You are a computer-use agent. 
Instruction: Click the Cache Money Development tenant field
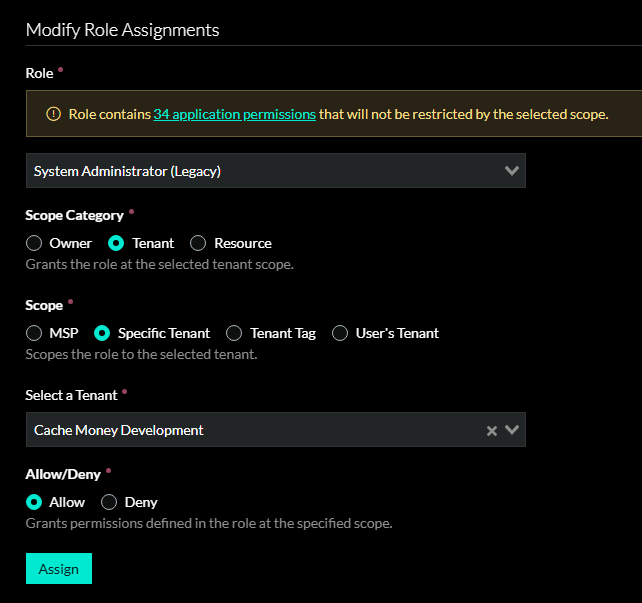pyautogui.click(x=250, y=430)
